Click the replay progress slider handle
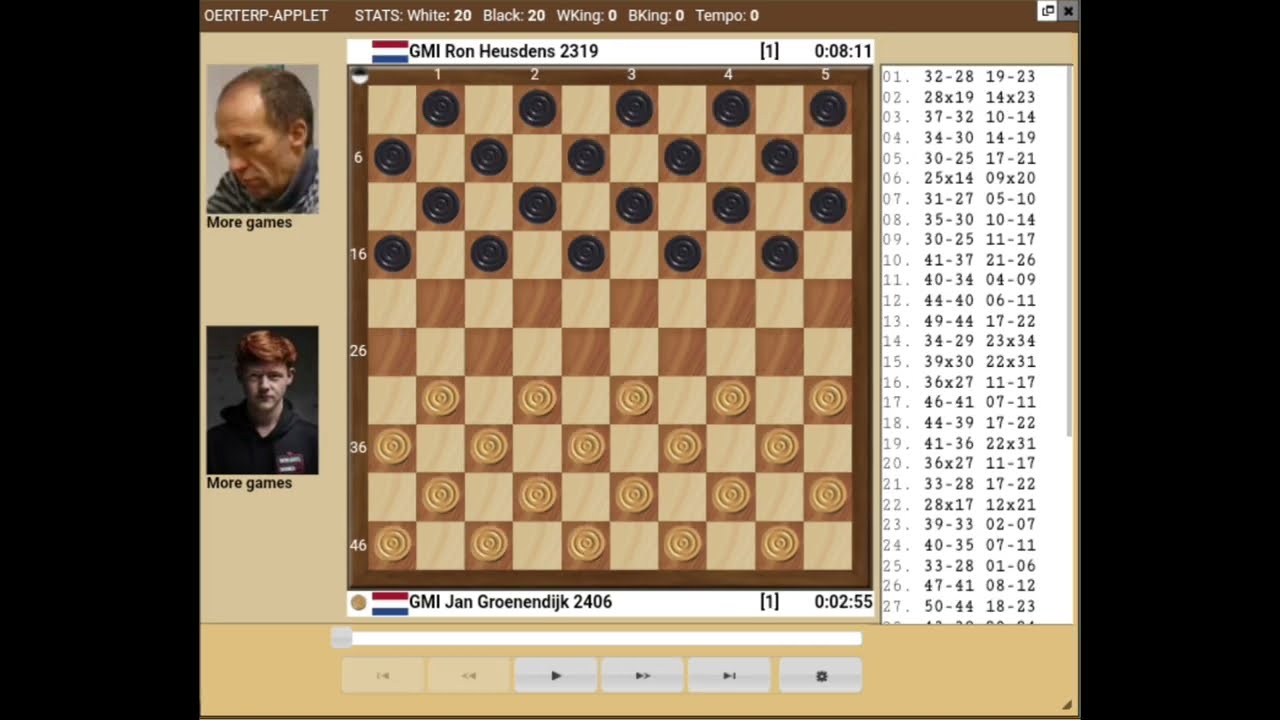 click(x=341, y=638)
